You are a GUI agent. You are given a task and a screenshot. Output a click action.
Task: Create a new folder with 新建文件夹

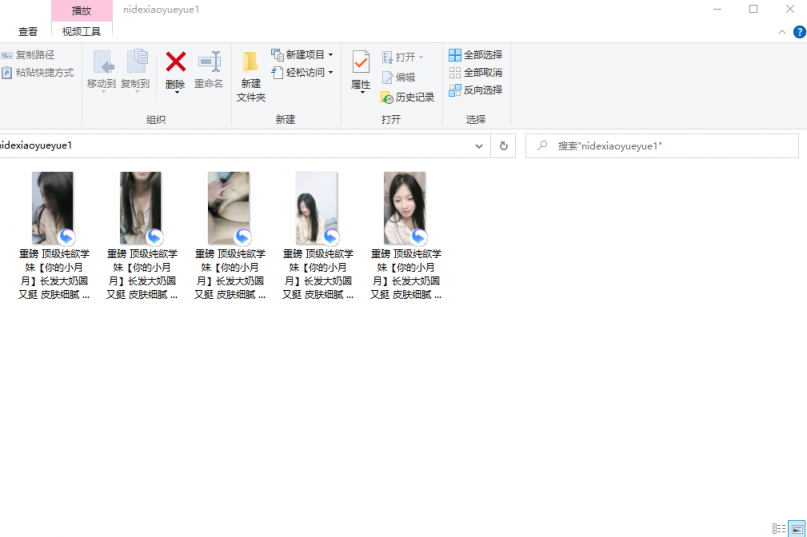pyautogui.click(x=251, y=75)
